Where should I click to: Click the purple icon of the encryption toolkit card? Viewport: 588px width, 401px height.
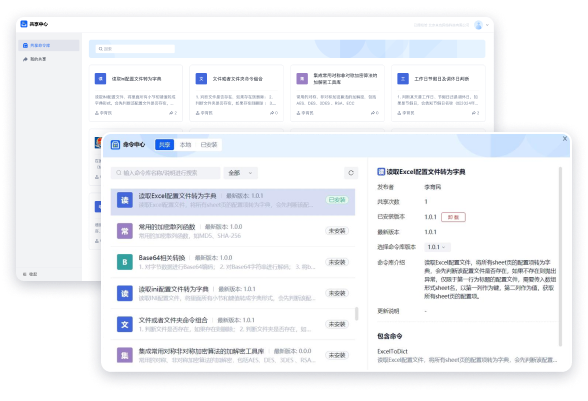tap(302, 79)
